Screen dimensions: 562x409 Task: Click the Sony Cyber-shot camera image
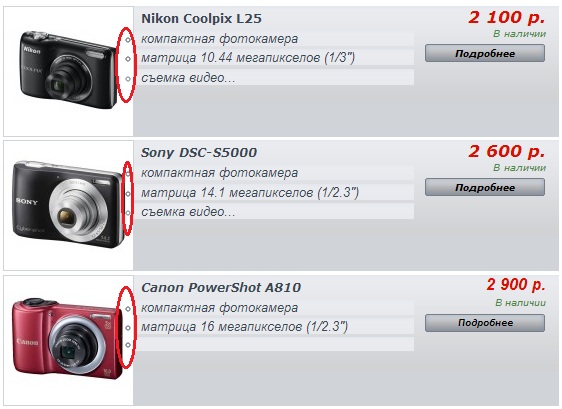(68, 204)
